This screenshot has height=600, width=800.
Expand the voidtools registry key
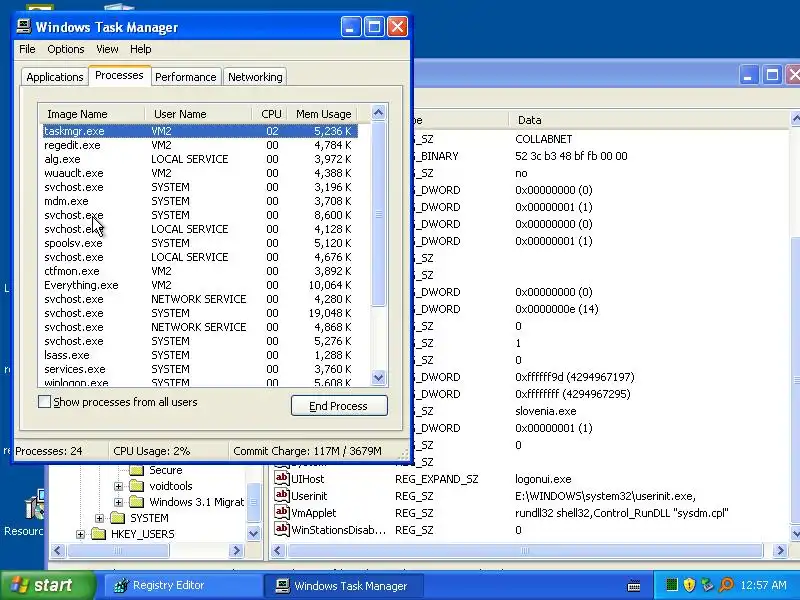118,486
